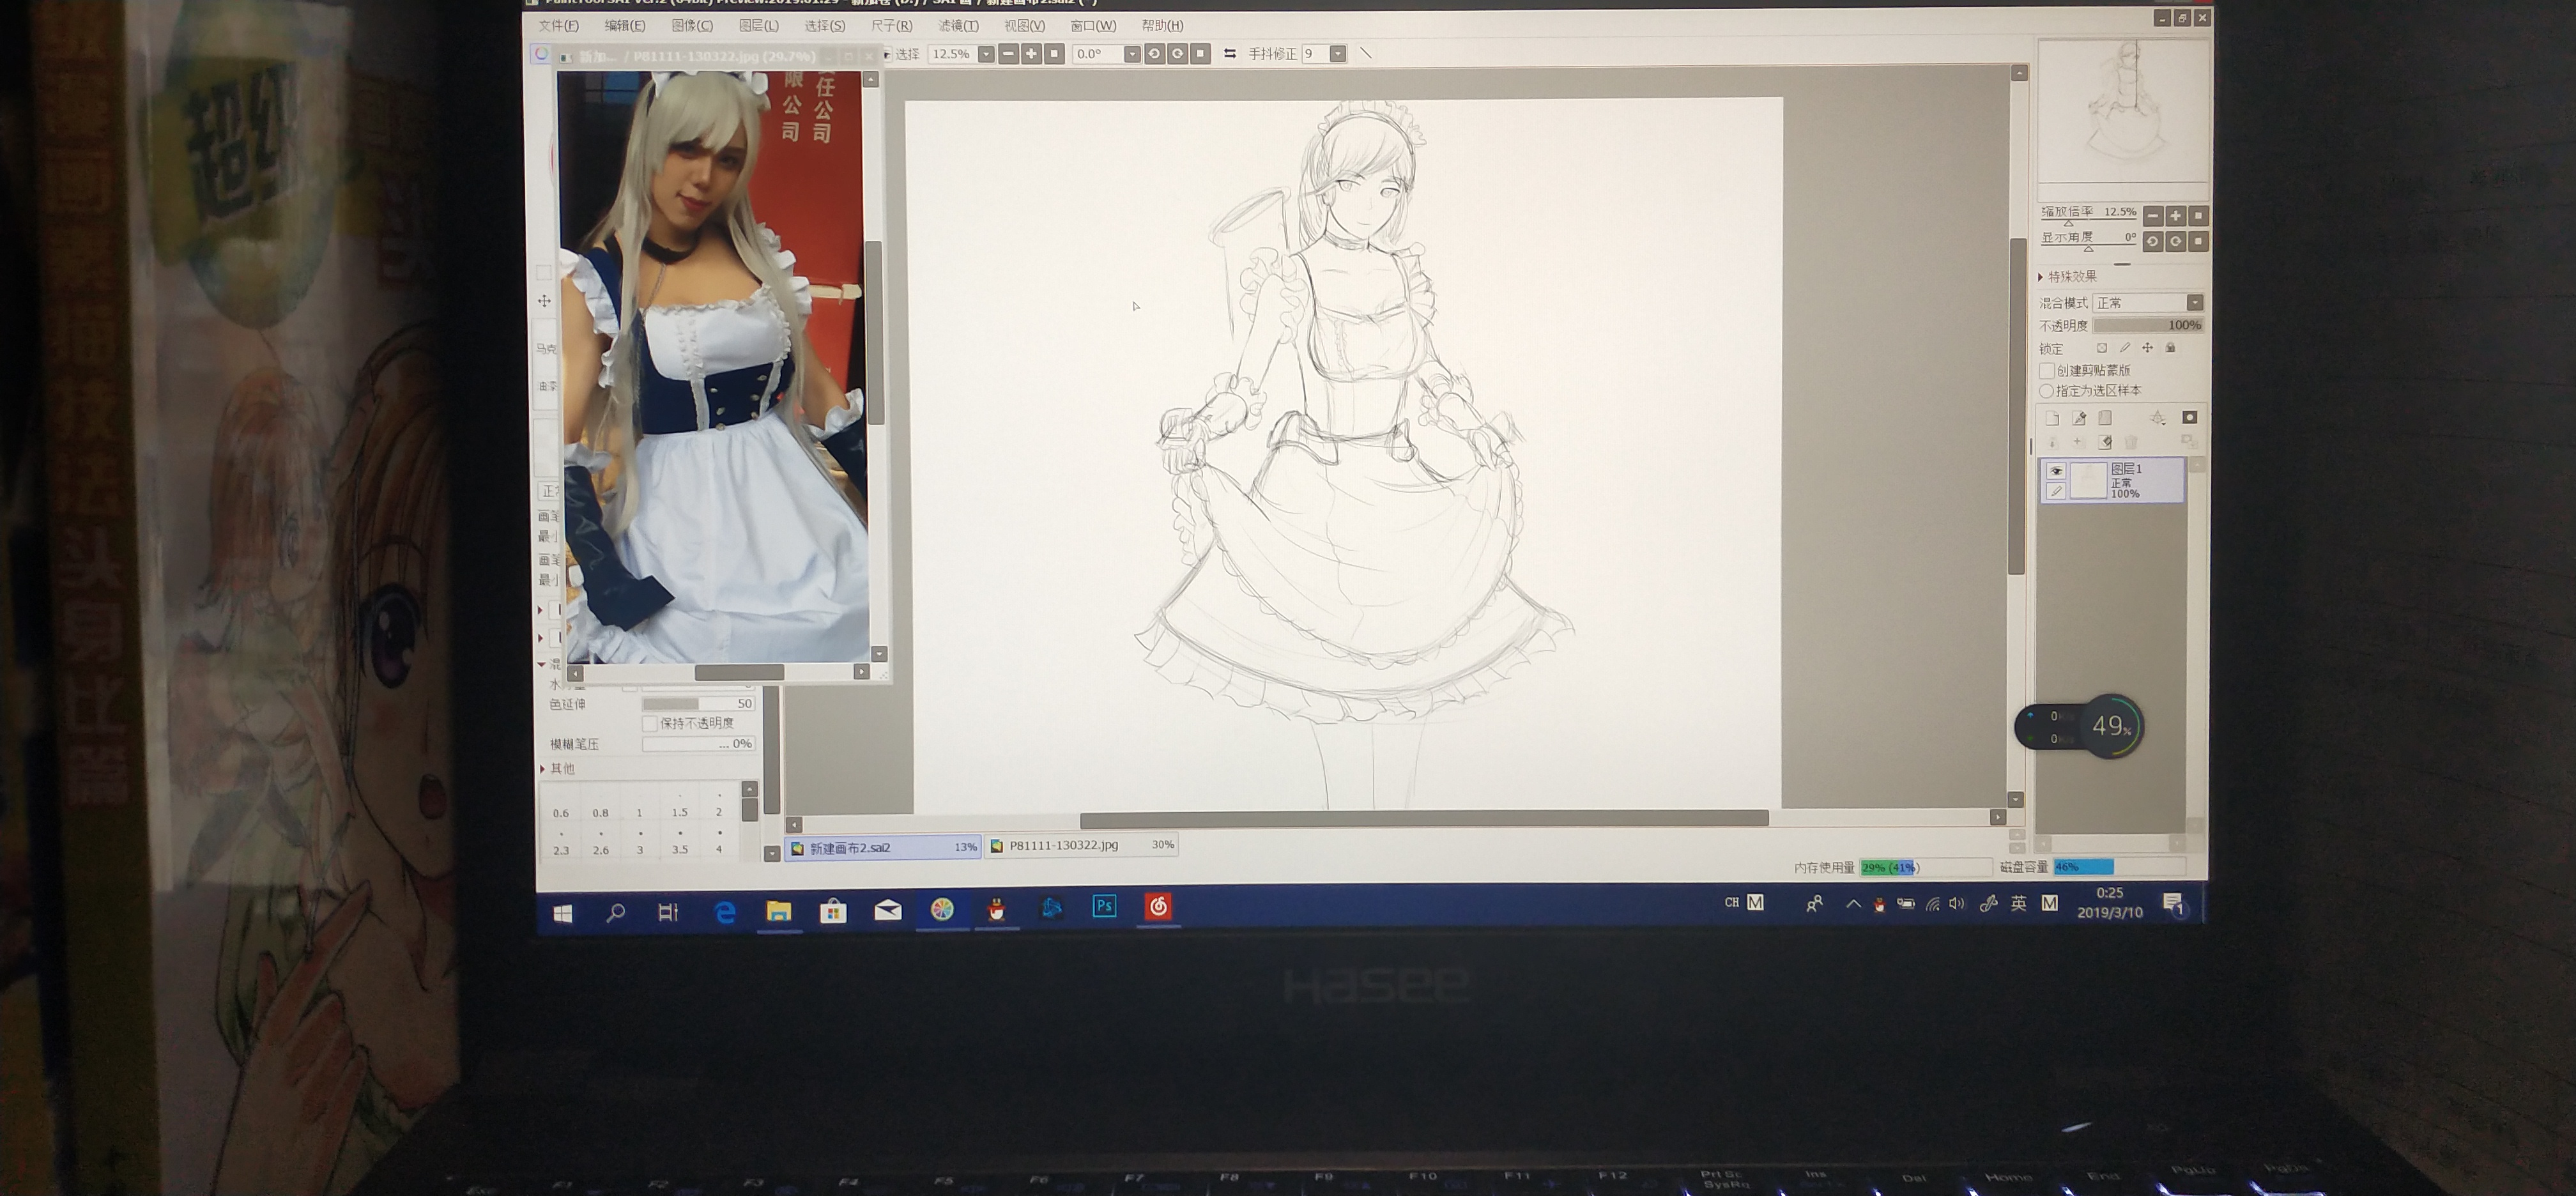Open the 混合模式 blend mode dropdown
The image size is (2576, 1196).
[2194, 303]
